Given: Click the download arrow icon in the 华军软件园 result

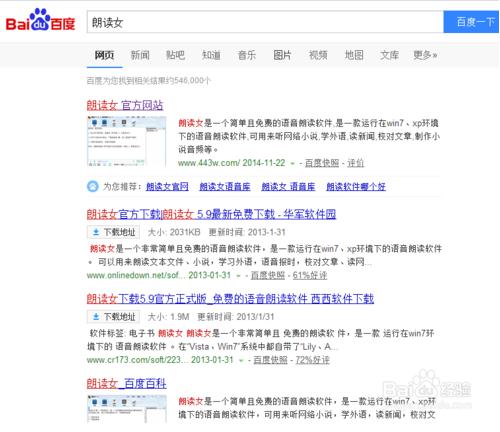Looking at the screenshot, I should point(96,232).
